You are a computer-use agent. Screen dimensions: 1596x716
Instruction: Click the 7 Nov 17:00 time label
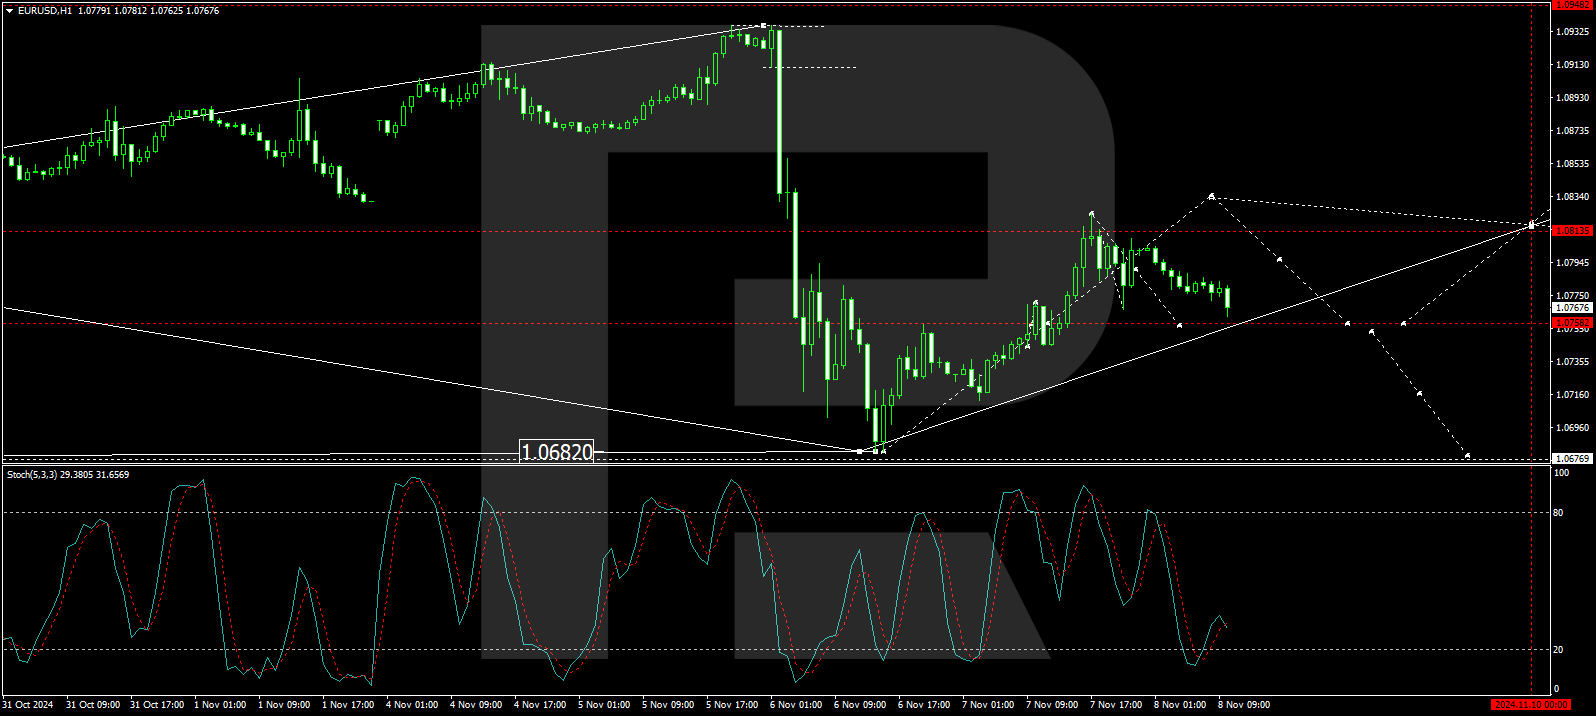(x=1116, y=705)
